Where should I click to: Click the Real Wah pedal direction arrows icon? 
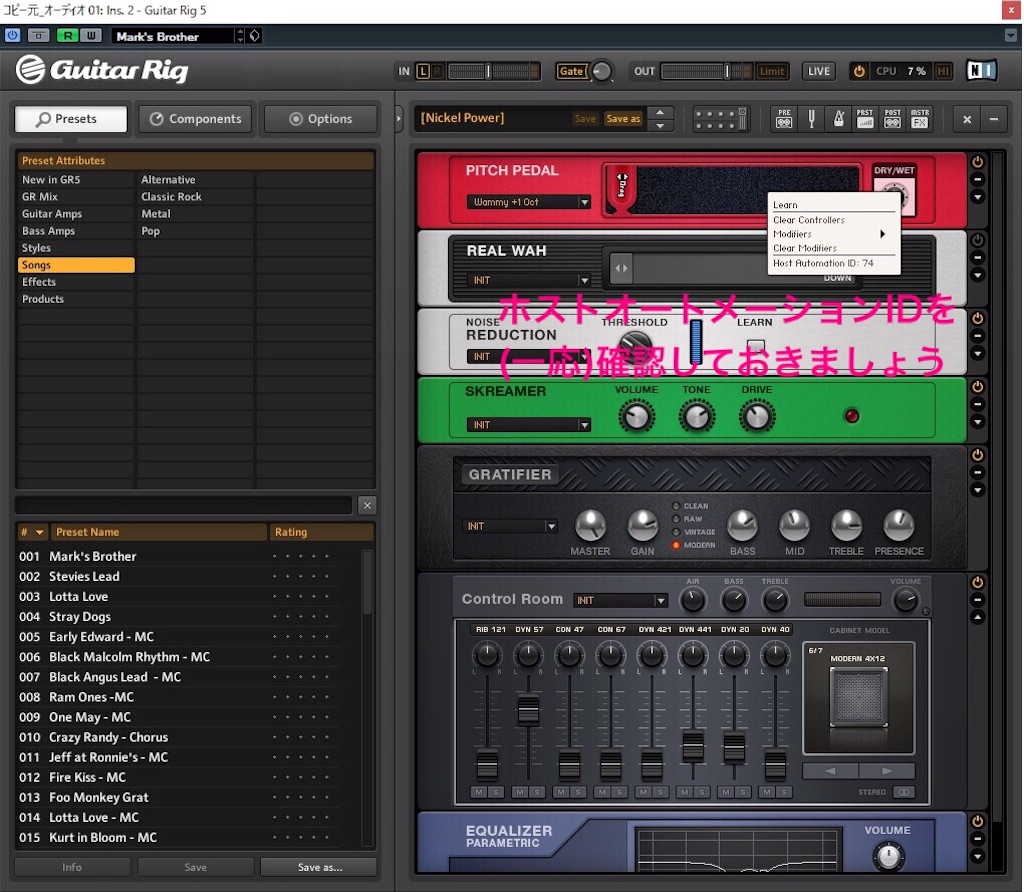(621, 268)
